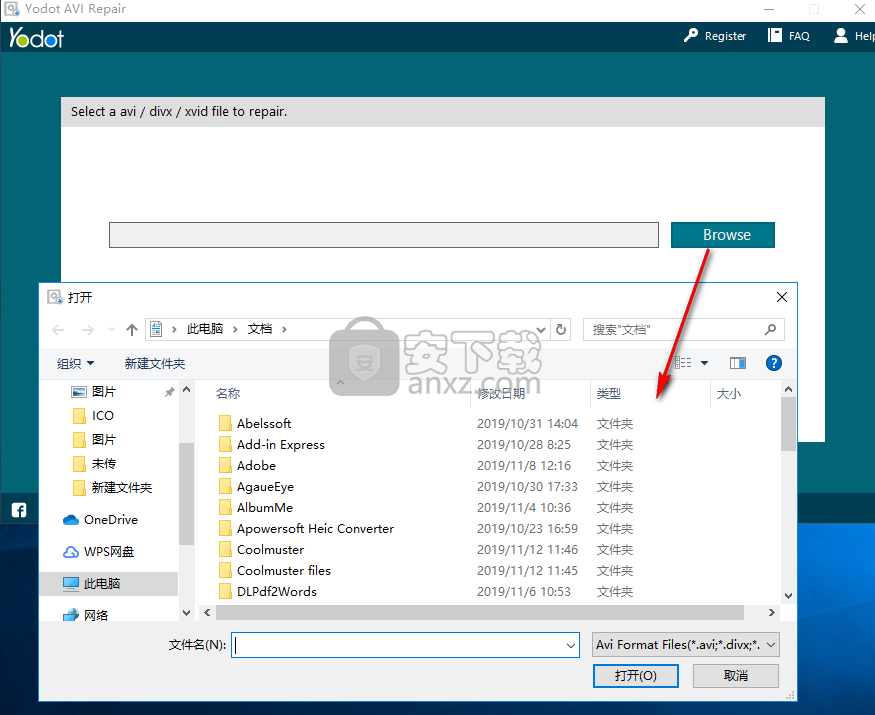Click the Browse button

point(723,234)
